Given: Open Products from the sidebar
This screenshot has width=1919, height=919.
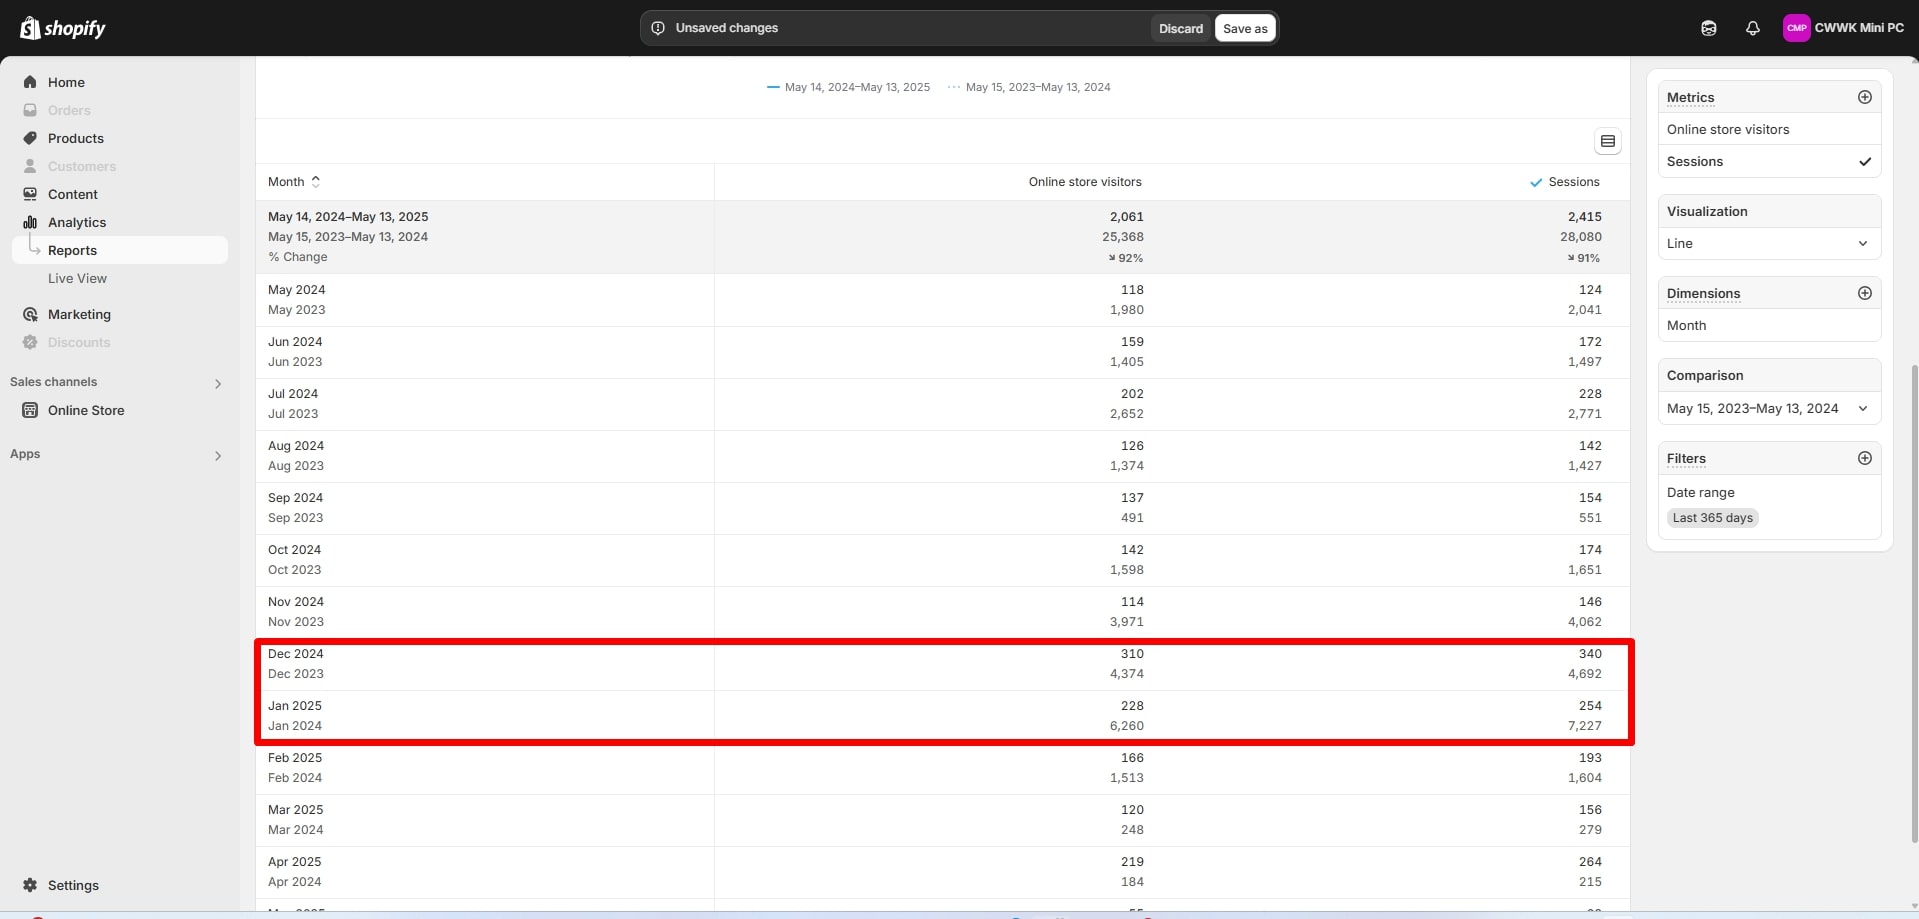Looking at the screenshot, I should point(75,138).
